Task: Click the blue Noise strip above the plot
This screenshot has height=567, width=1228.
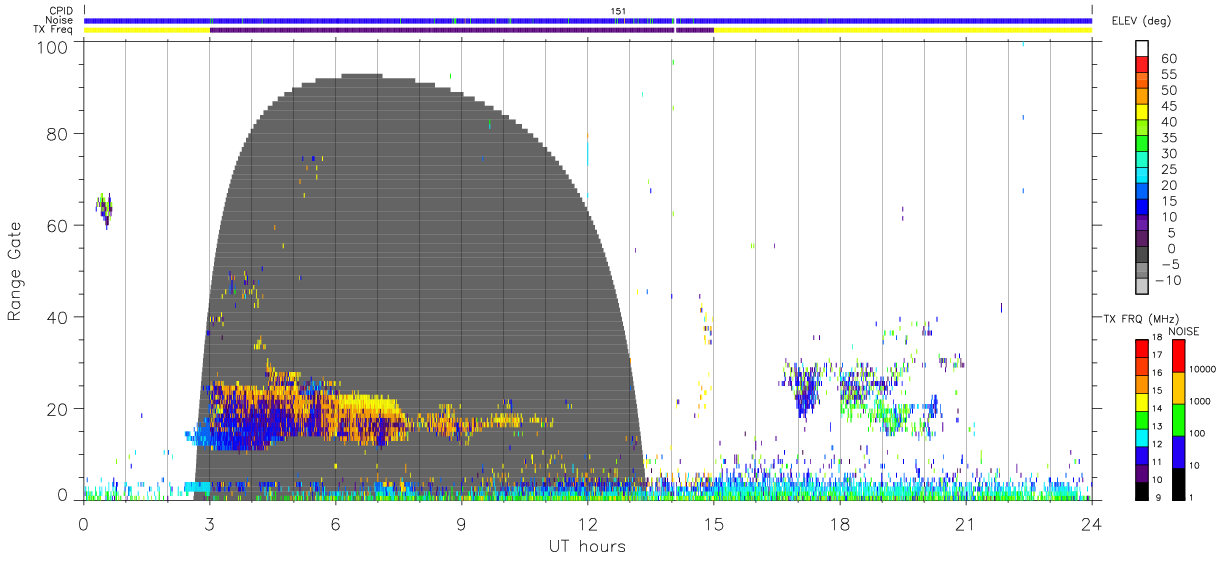Action: [588, 20]
